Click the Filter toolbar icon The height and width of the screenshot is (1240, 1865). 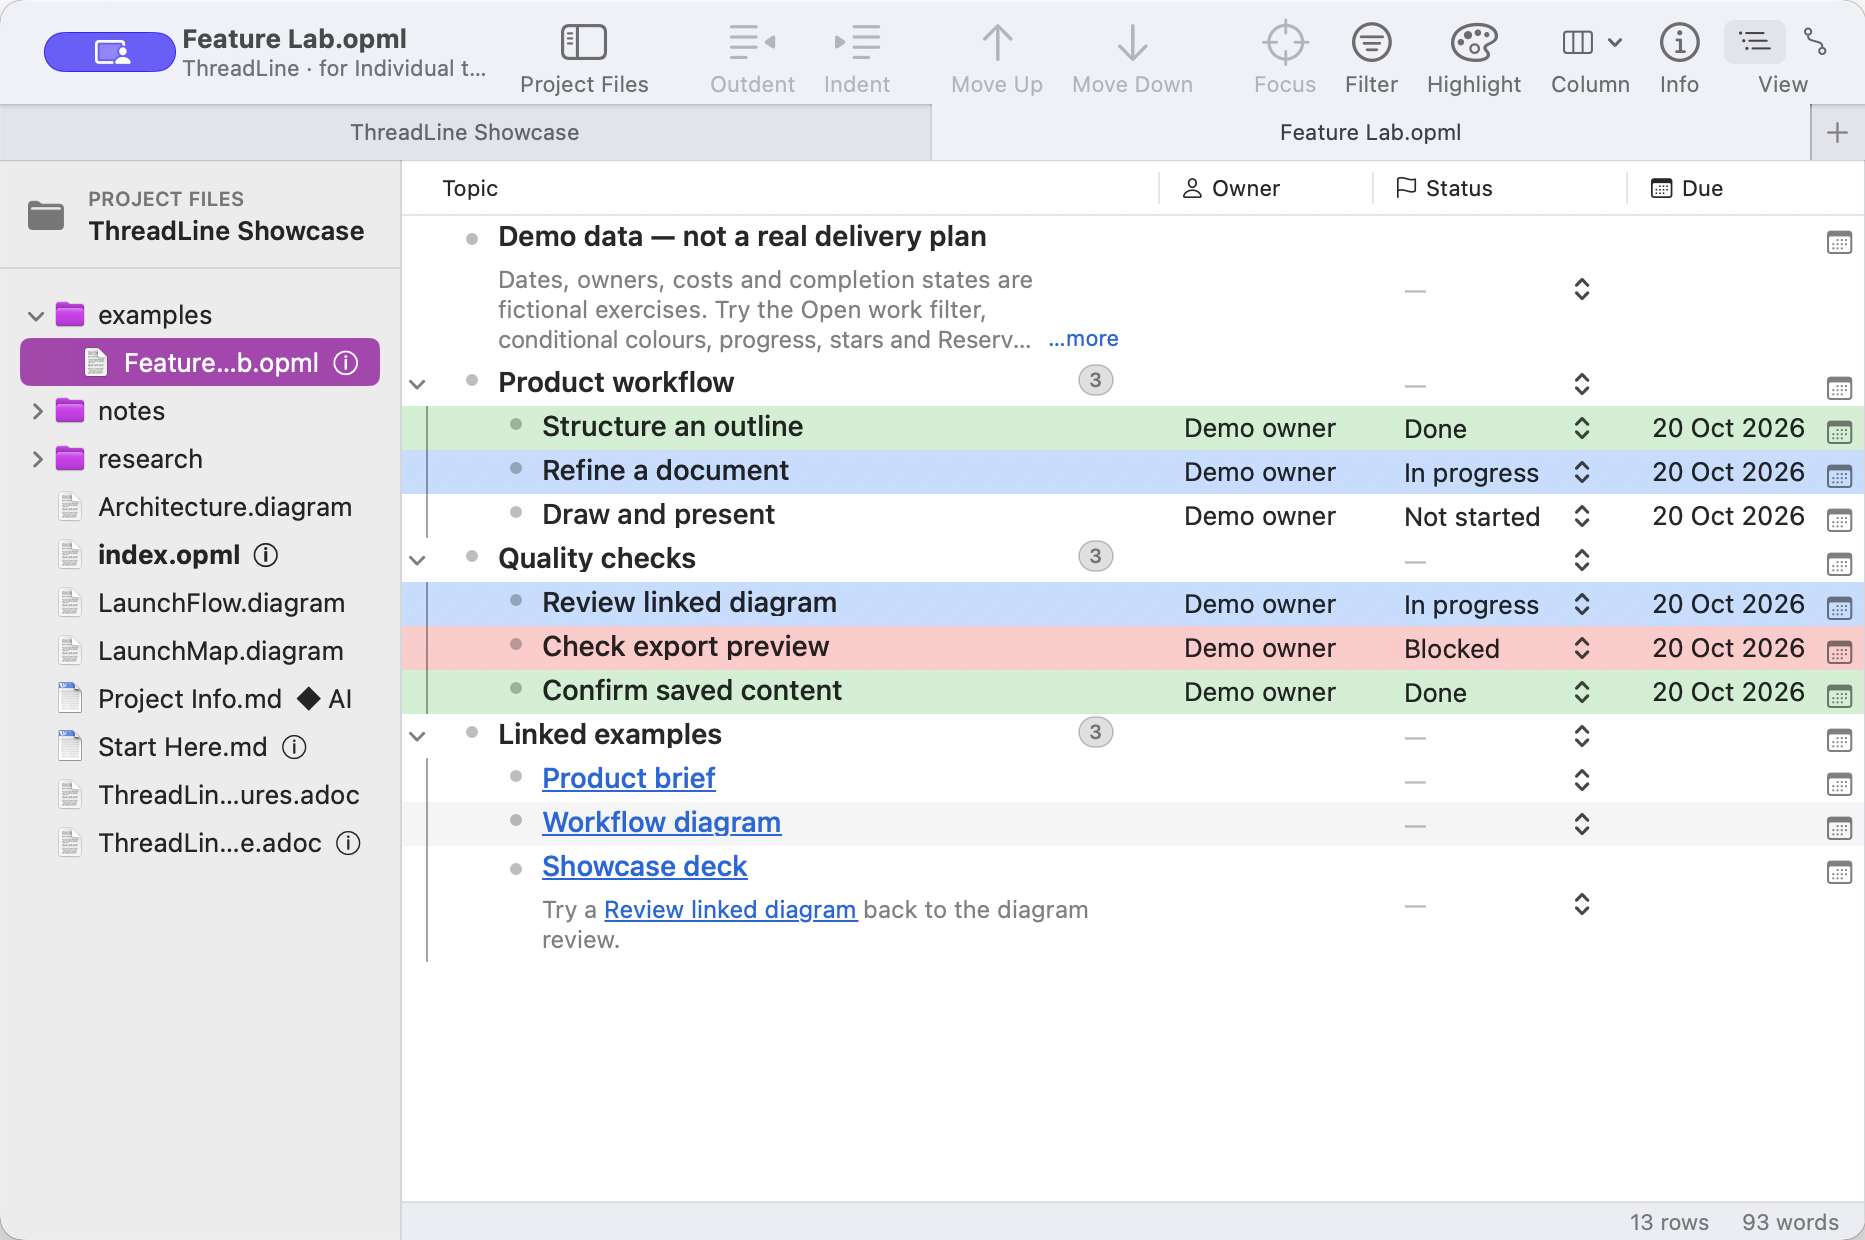(1371, 43)
